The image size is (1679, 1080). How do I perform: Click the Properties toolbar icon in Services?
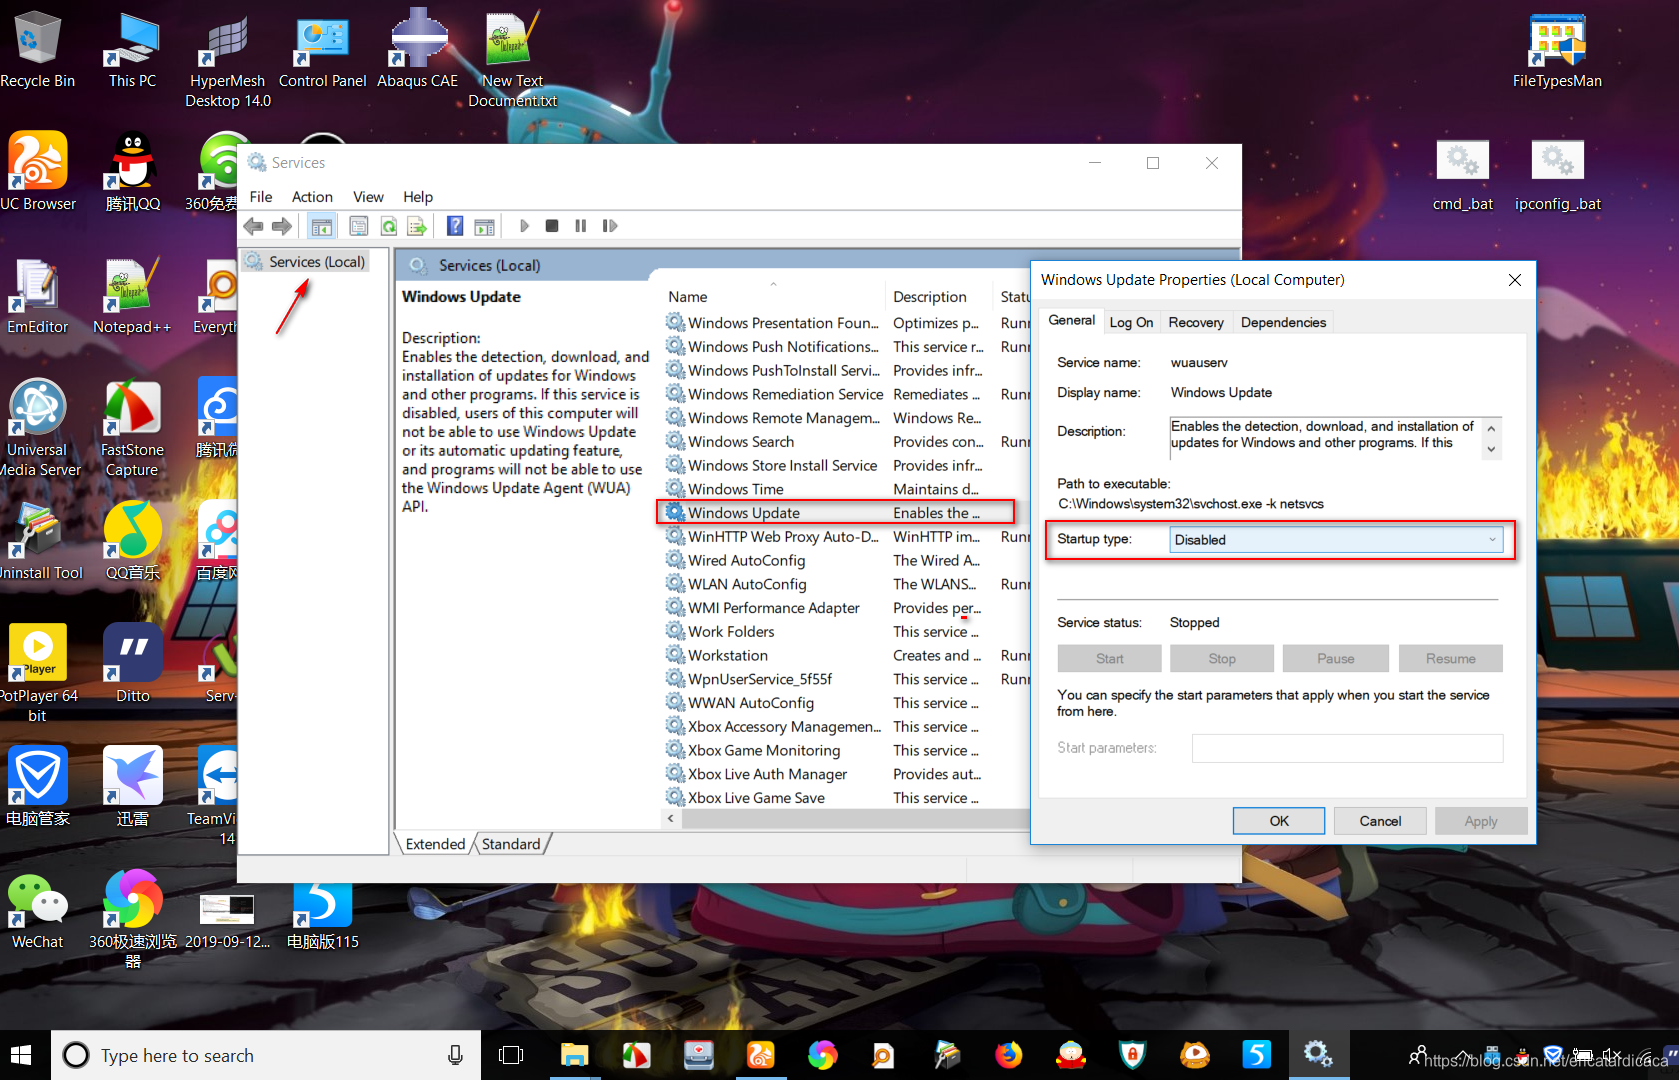click(358, 226)
